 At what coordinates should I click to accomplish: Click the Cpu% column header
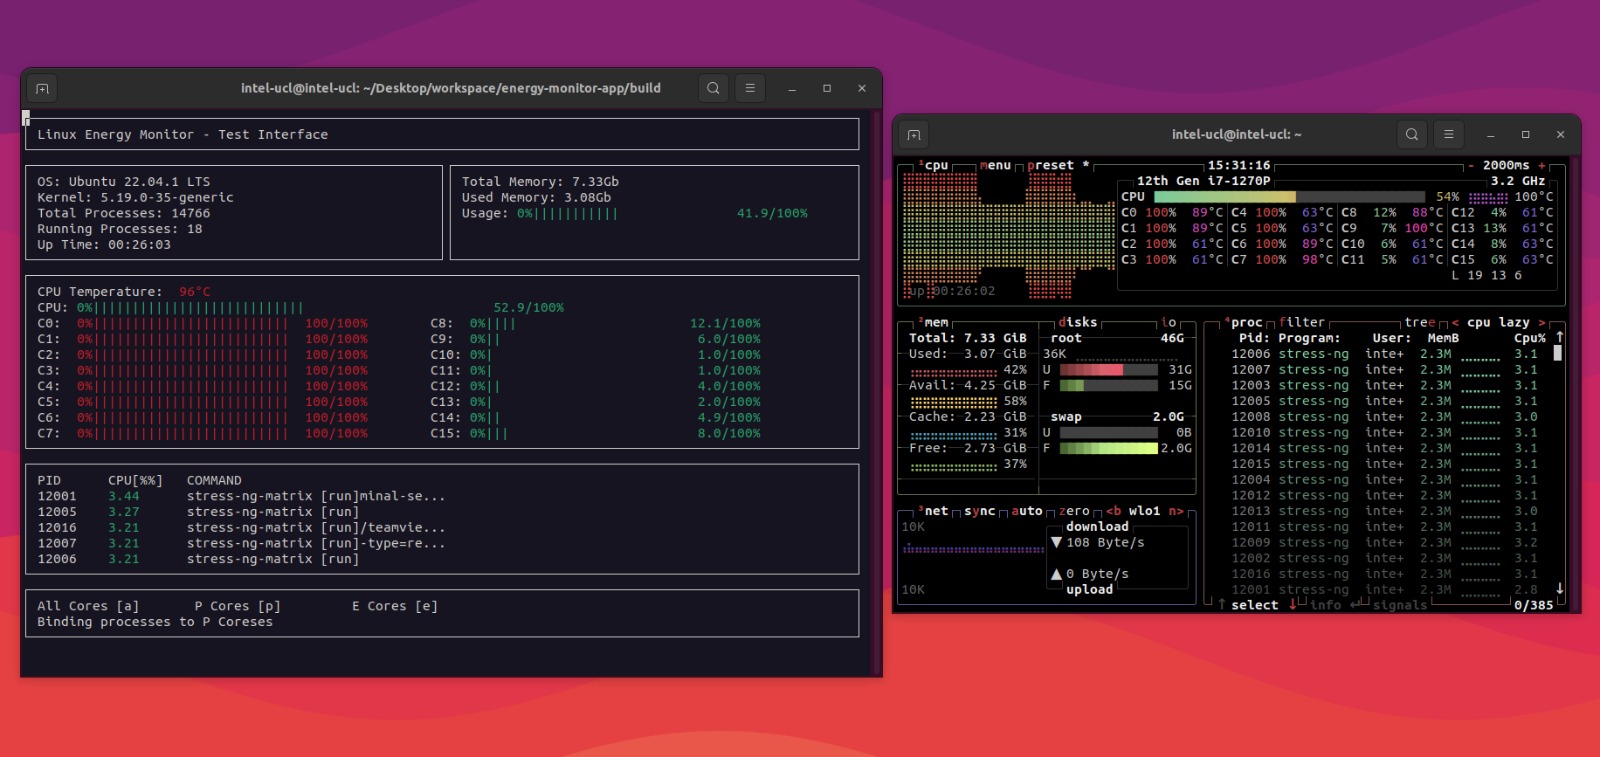pos(1530,338)
